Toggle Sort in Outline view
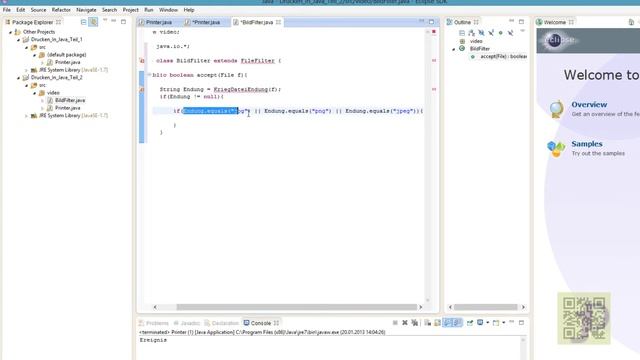The width and height of the screenshot is (640, 360). (471, 33)
